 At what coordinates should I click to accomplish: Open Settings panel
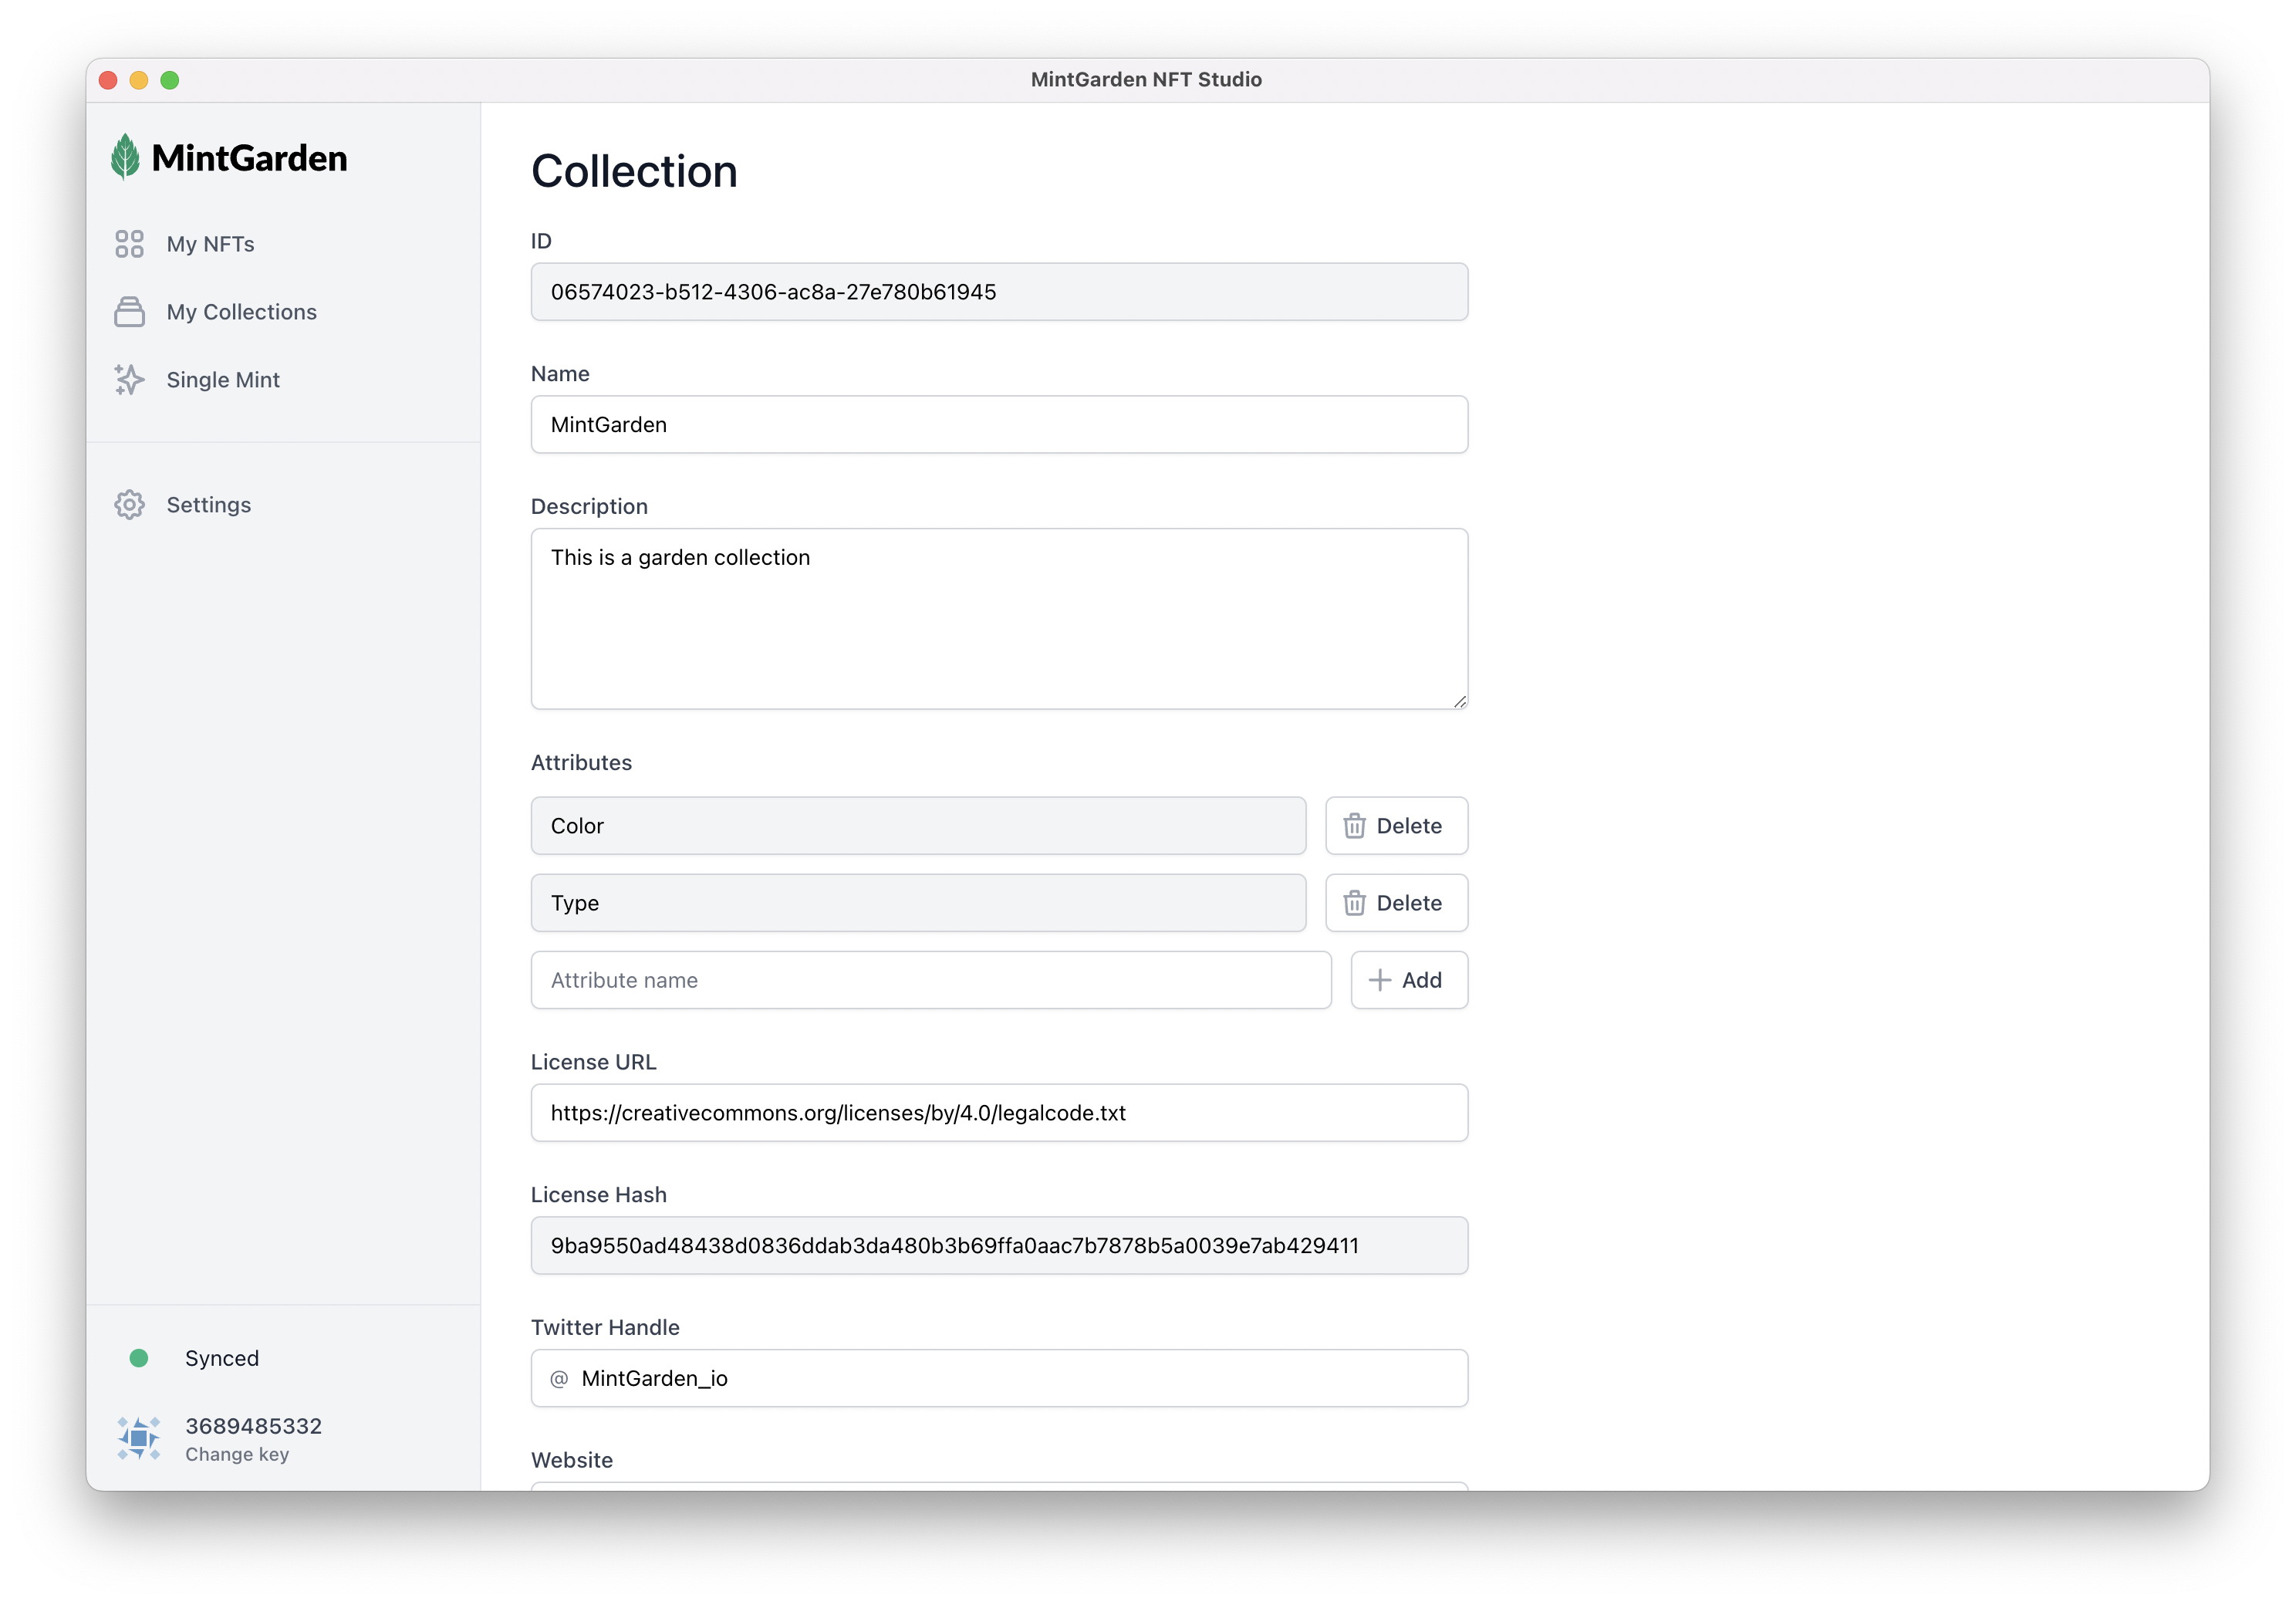pos(208,504)
